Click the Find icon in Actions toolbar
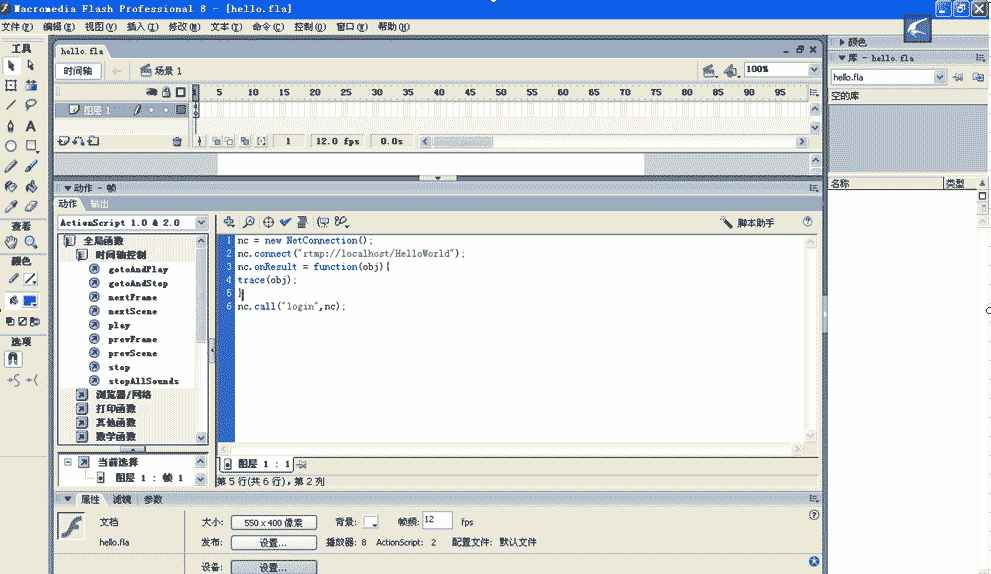Screen dimensions: 991x574 coord(249,222)
